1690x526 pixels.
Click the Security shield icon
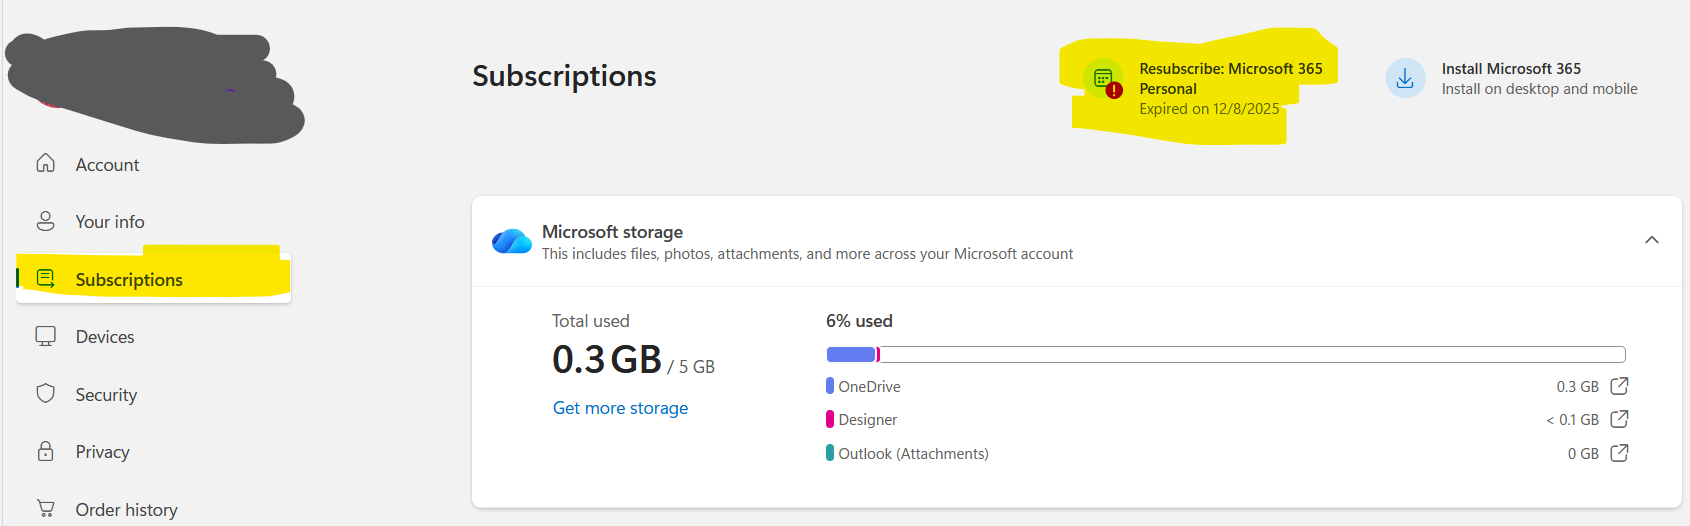(46, 394)
